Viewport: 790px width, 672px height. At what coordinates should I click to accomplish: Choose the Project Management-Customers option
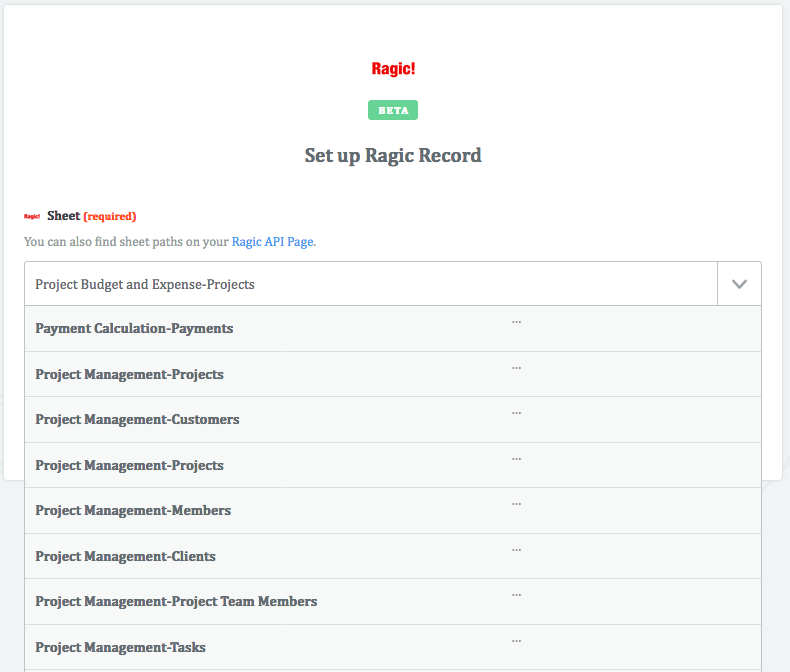137,420
